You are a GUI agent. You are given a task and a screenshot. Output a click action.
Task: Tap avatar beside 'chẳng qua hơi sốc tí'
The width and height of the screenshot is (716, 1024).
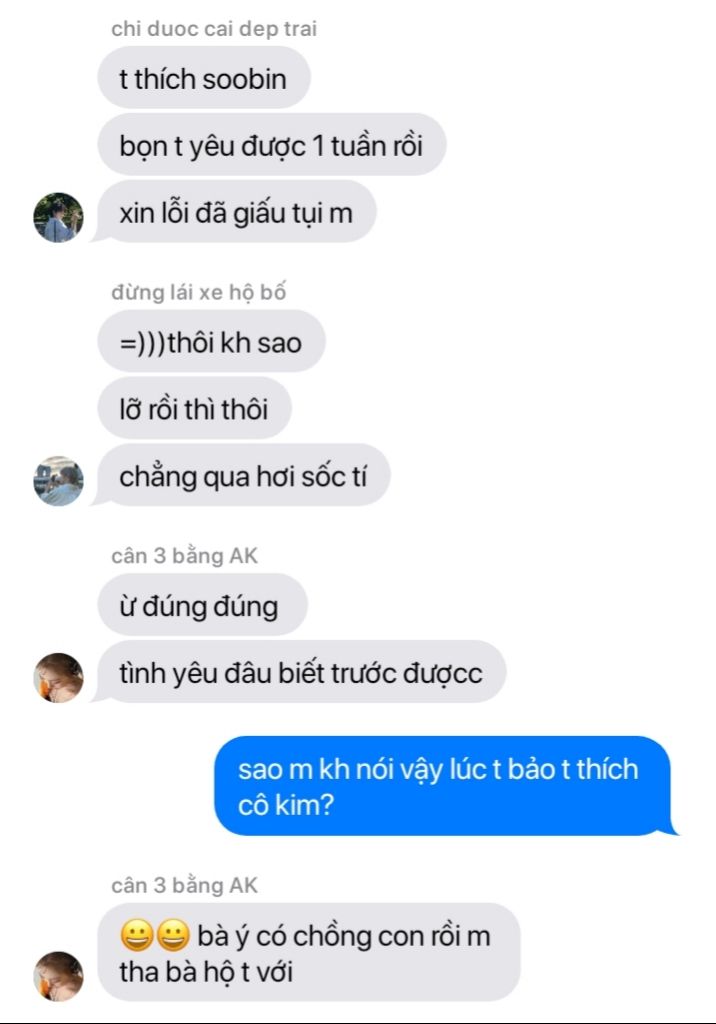(58, 481)
